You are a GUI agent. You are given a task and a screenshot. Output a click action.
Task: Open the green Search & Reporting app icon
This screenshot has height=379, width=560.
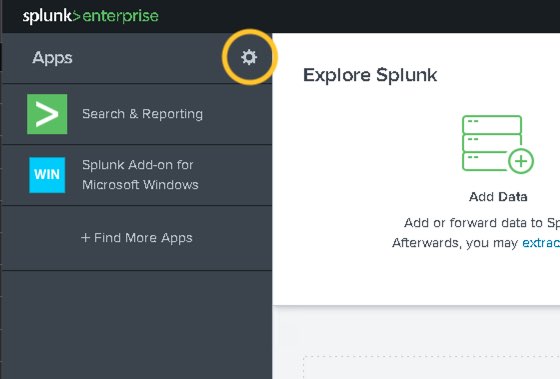(47, 114)
